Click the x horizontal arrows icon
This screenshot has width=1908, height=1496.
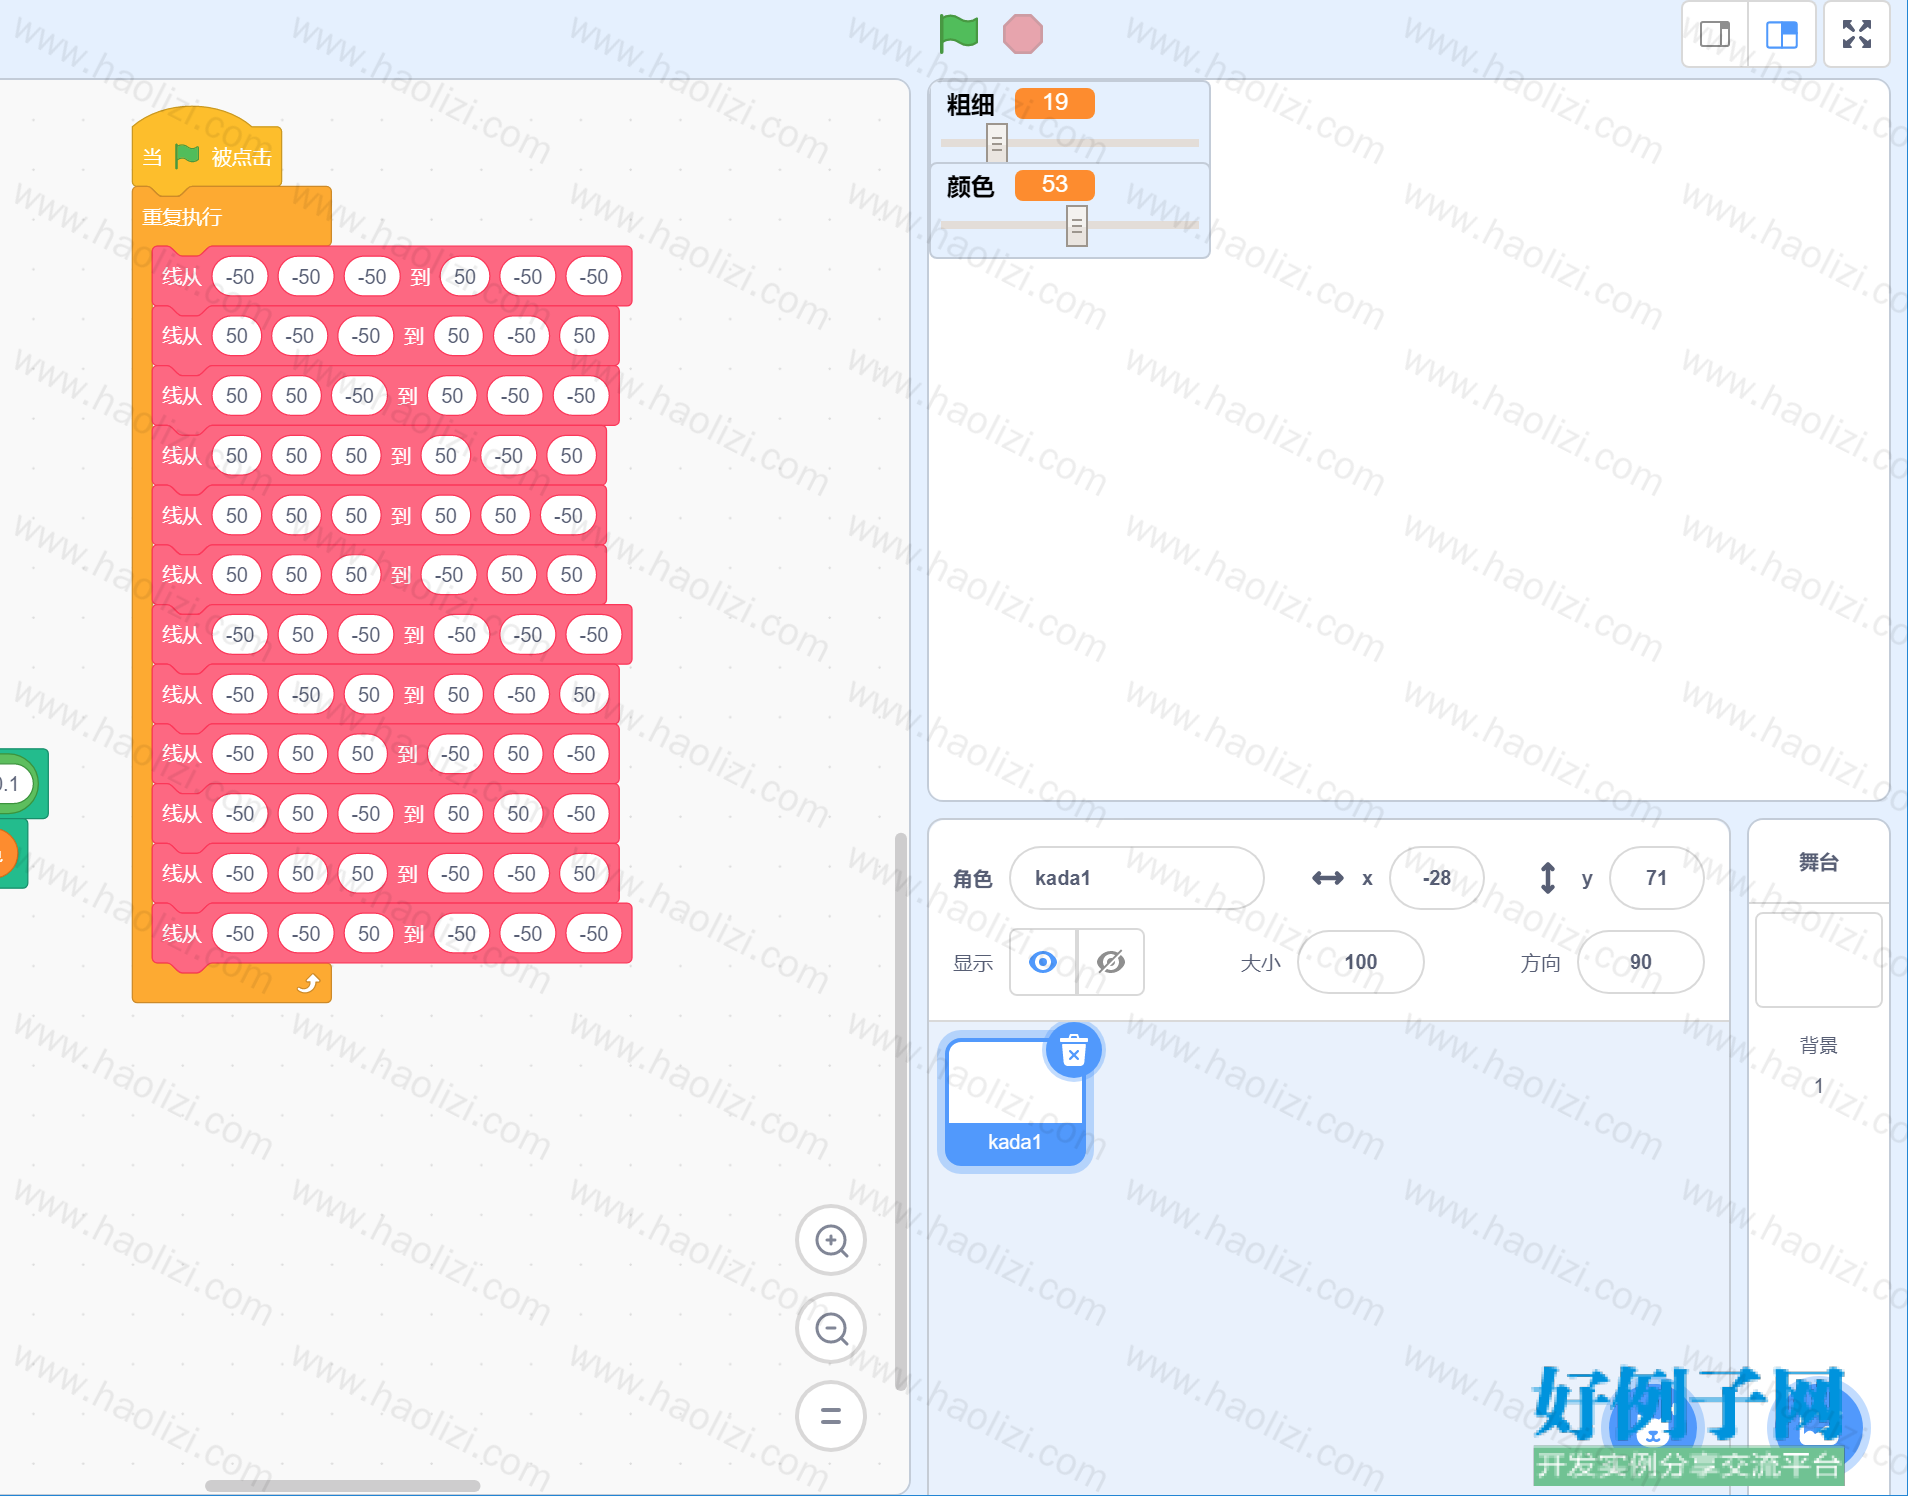click(x=1328, y=878)
